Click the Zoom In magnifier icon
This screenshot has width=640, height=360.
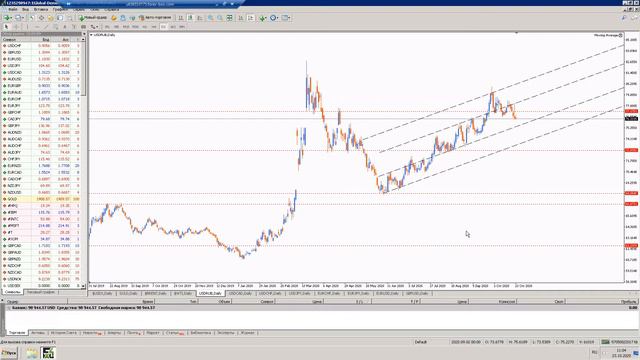pos(210,18)
